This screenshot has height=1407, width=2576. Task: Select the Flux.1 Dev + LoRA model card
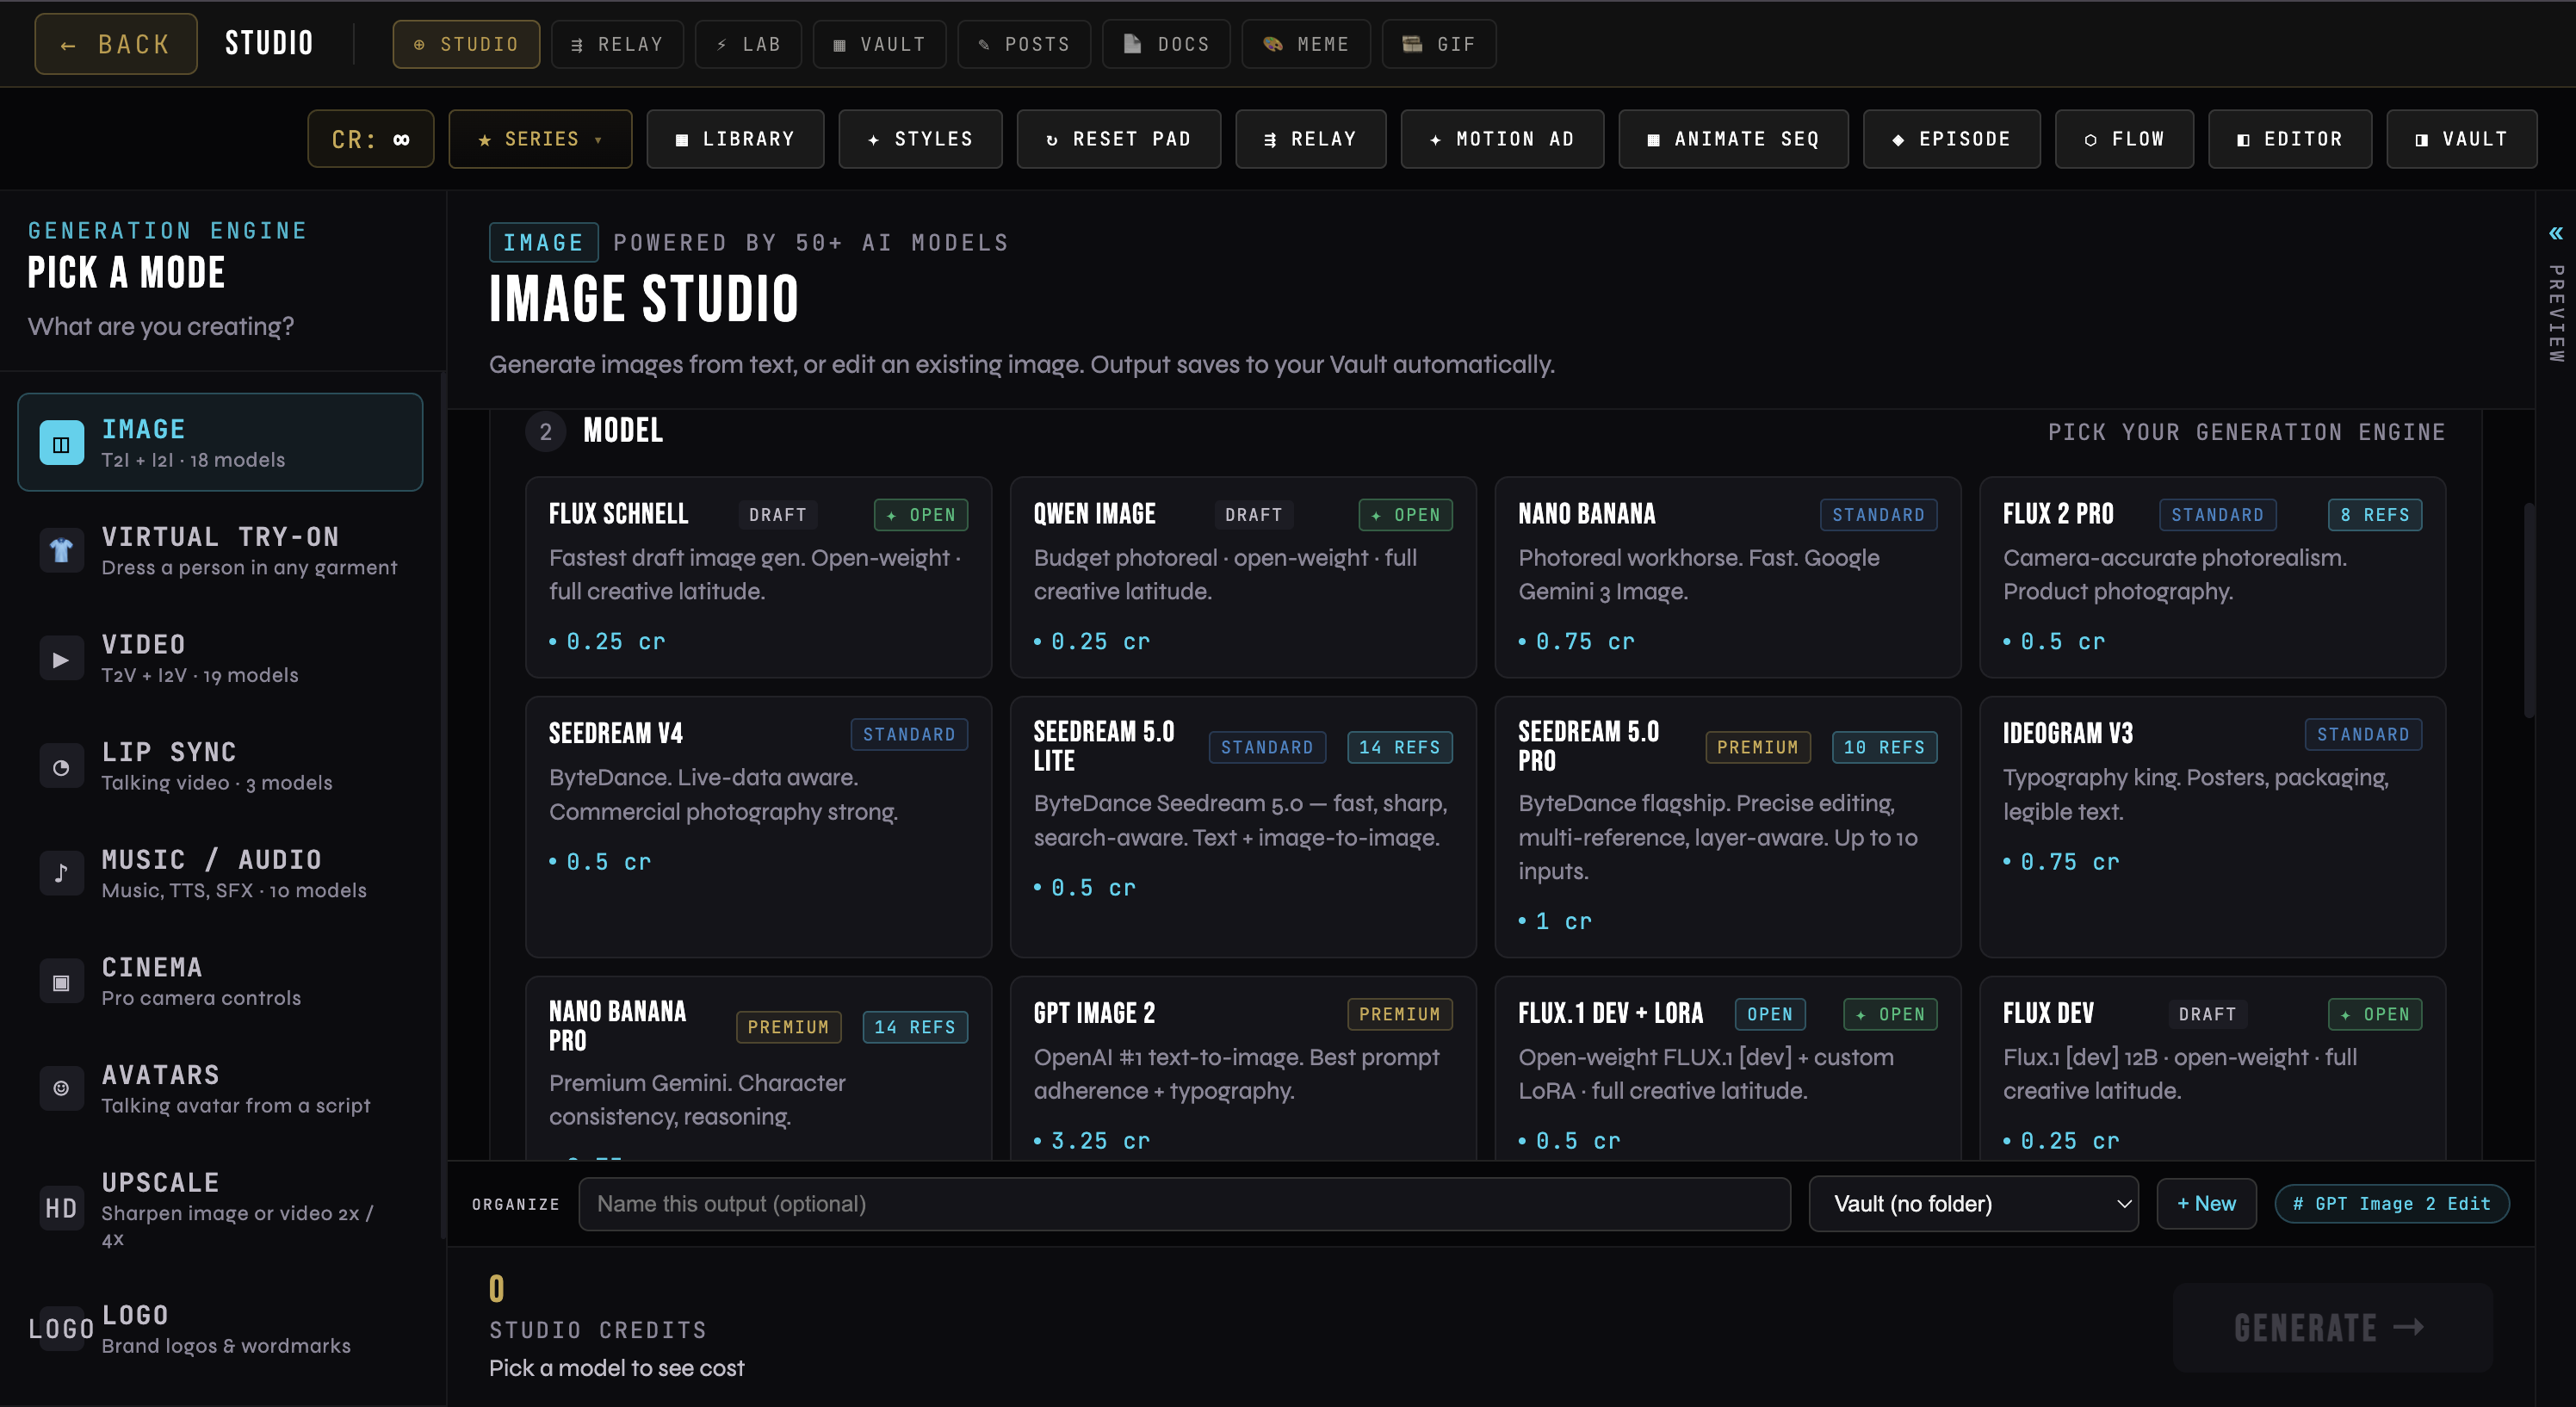[x=1727, y=1068]
